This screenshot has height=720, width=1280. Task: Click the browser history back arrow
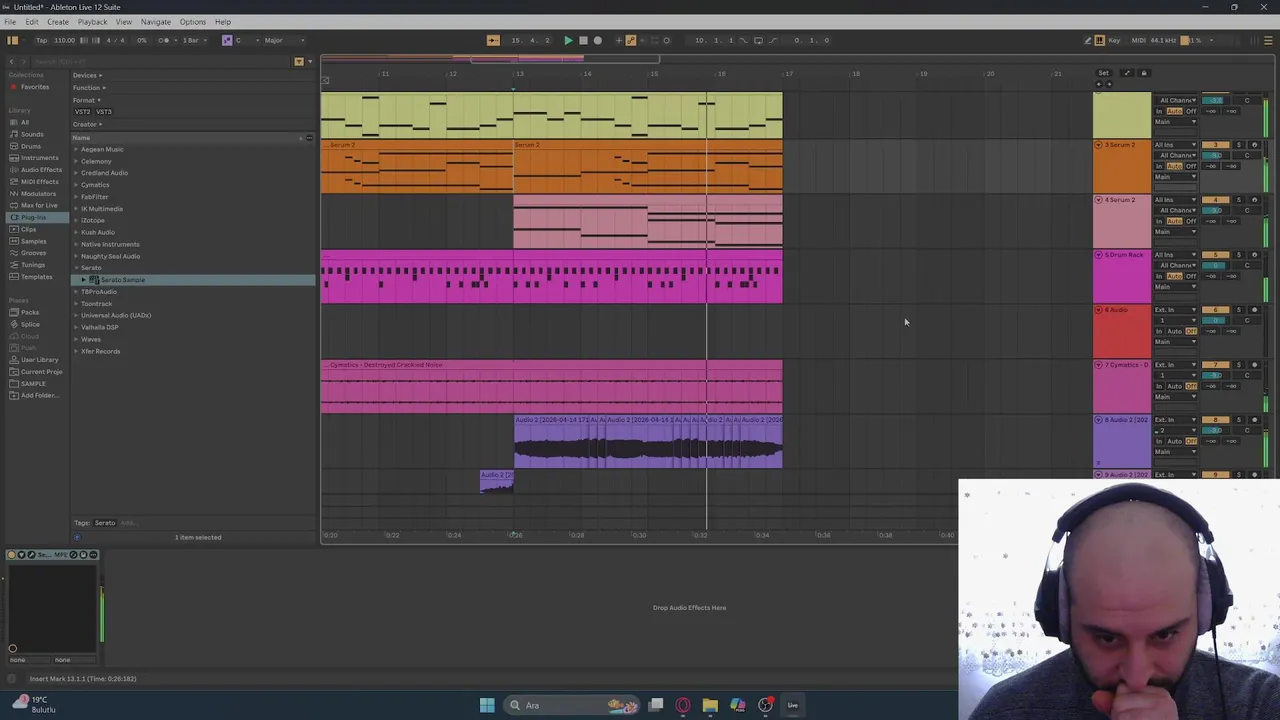tap(11, 61)
